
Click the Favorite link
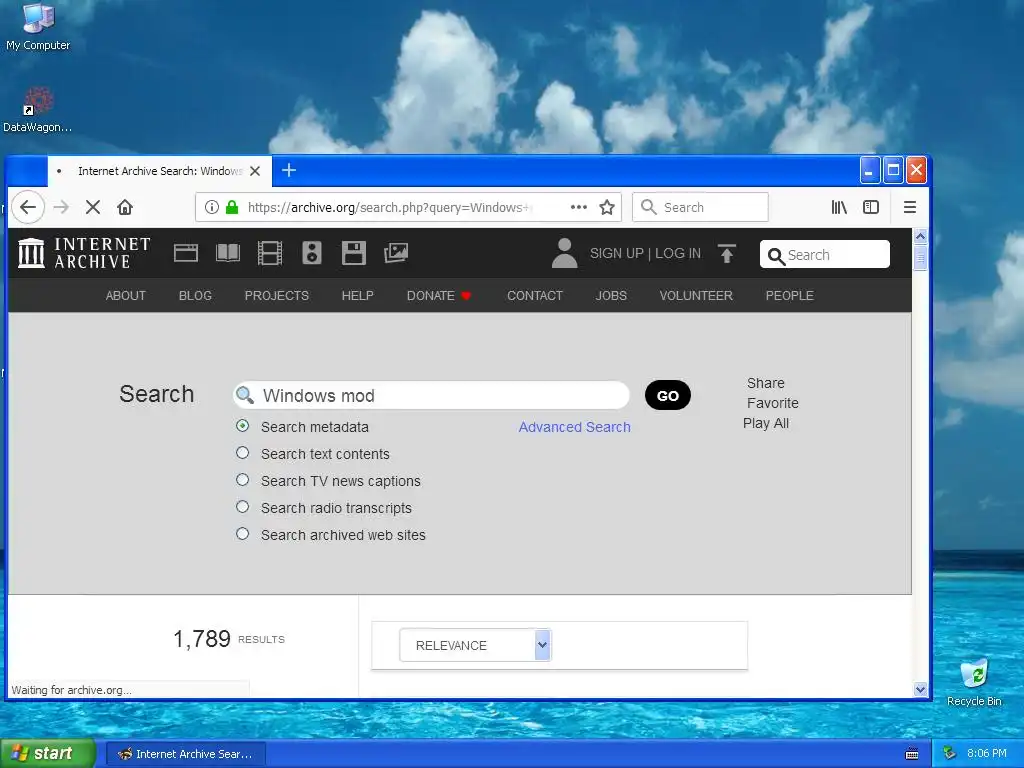tap(773, 404)
